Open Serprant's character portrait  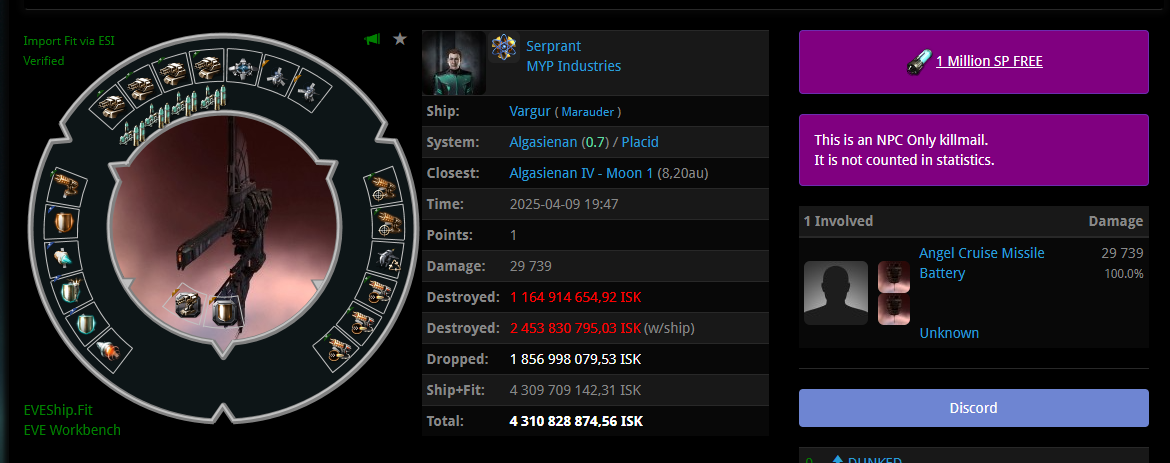[454, 63]
